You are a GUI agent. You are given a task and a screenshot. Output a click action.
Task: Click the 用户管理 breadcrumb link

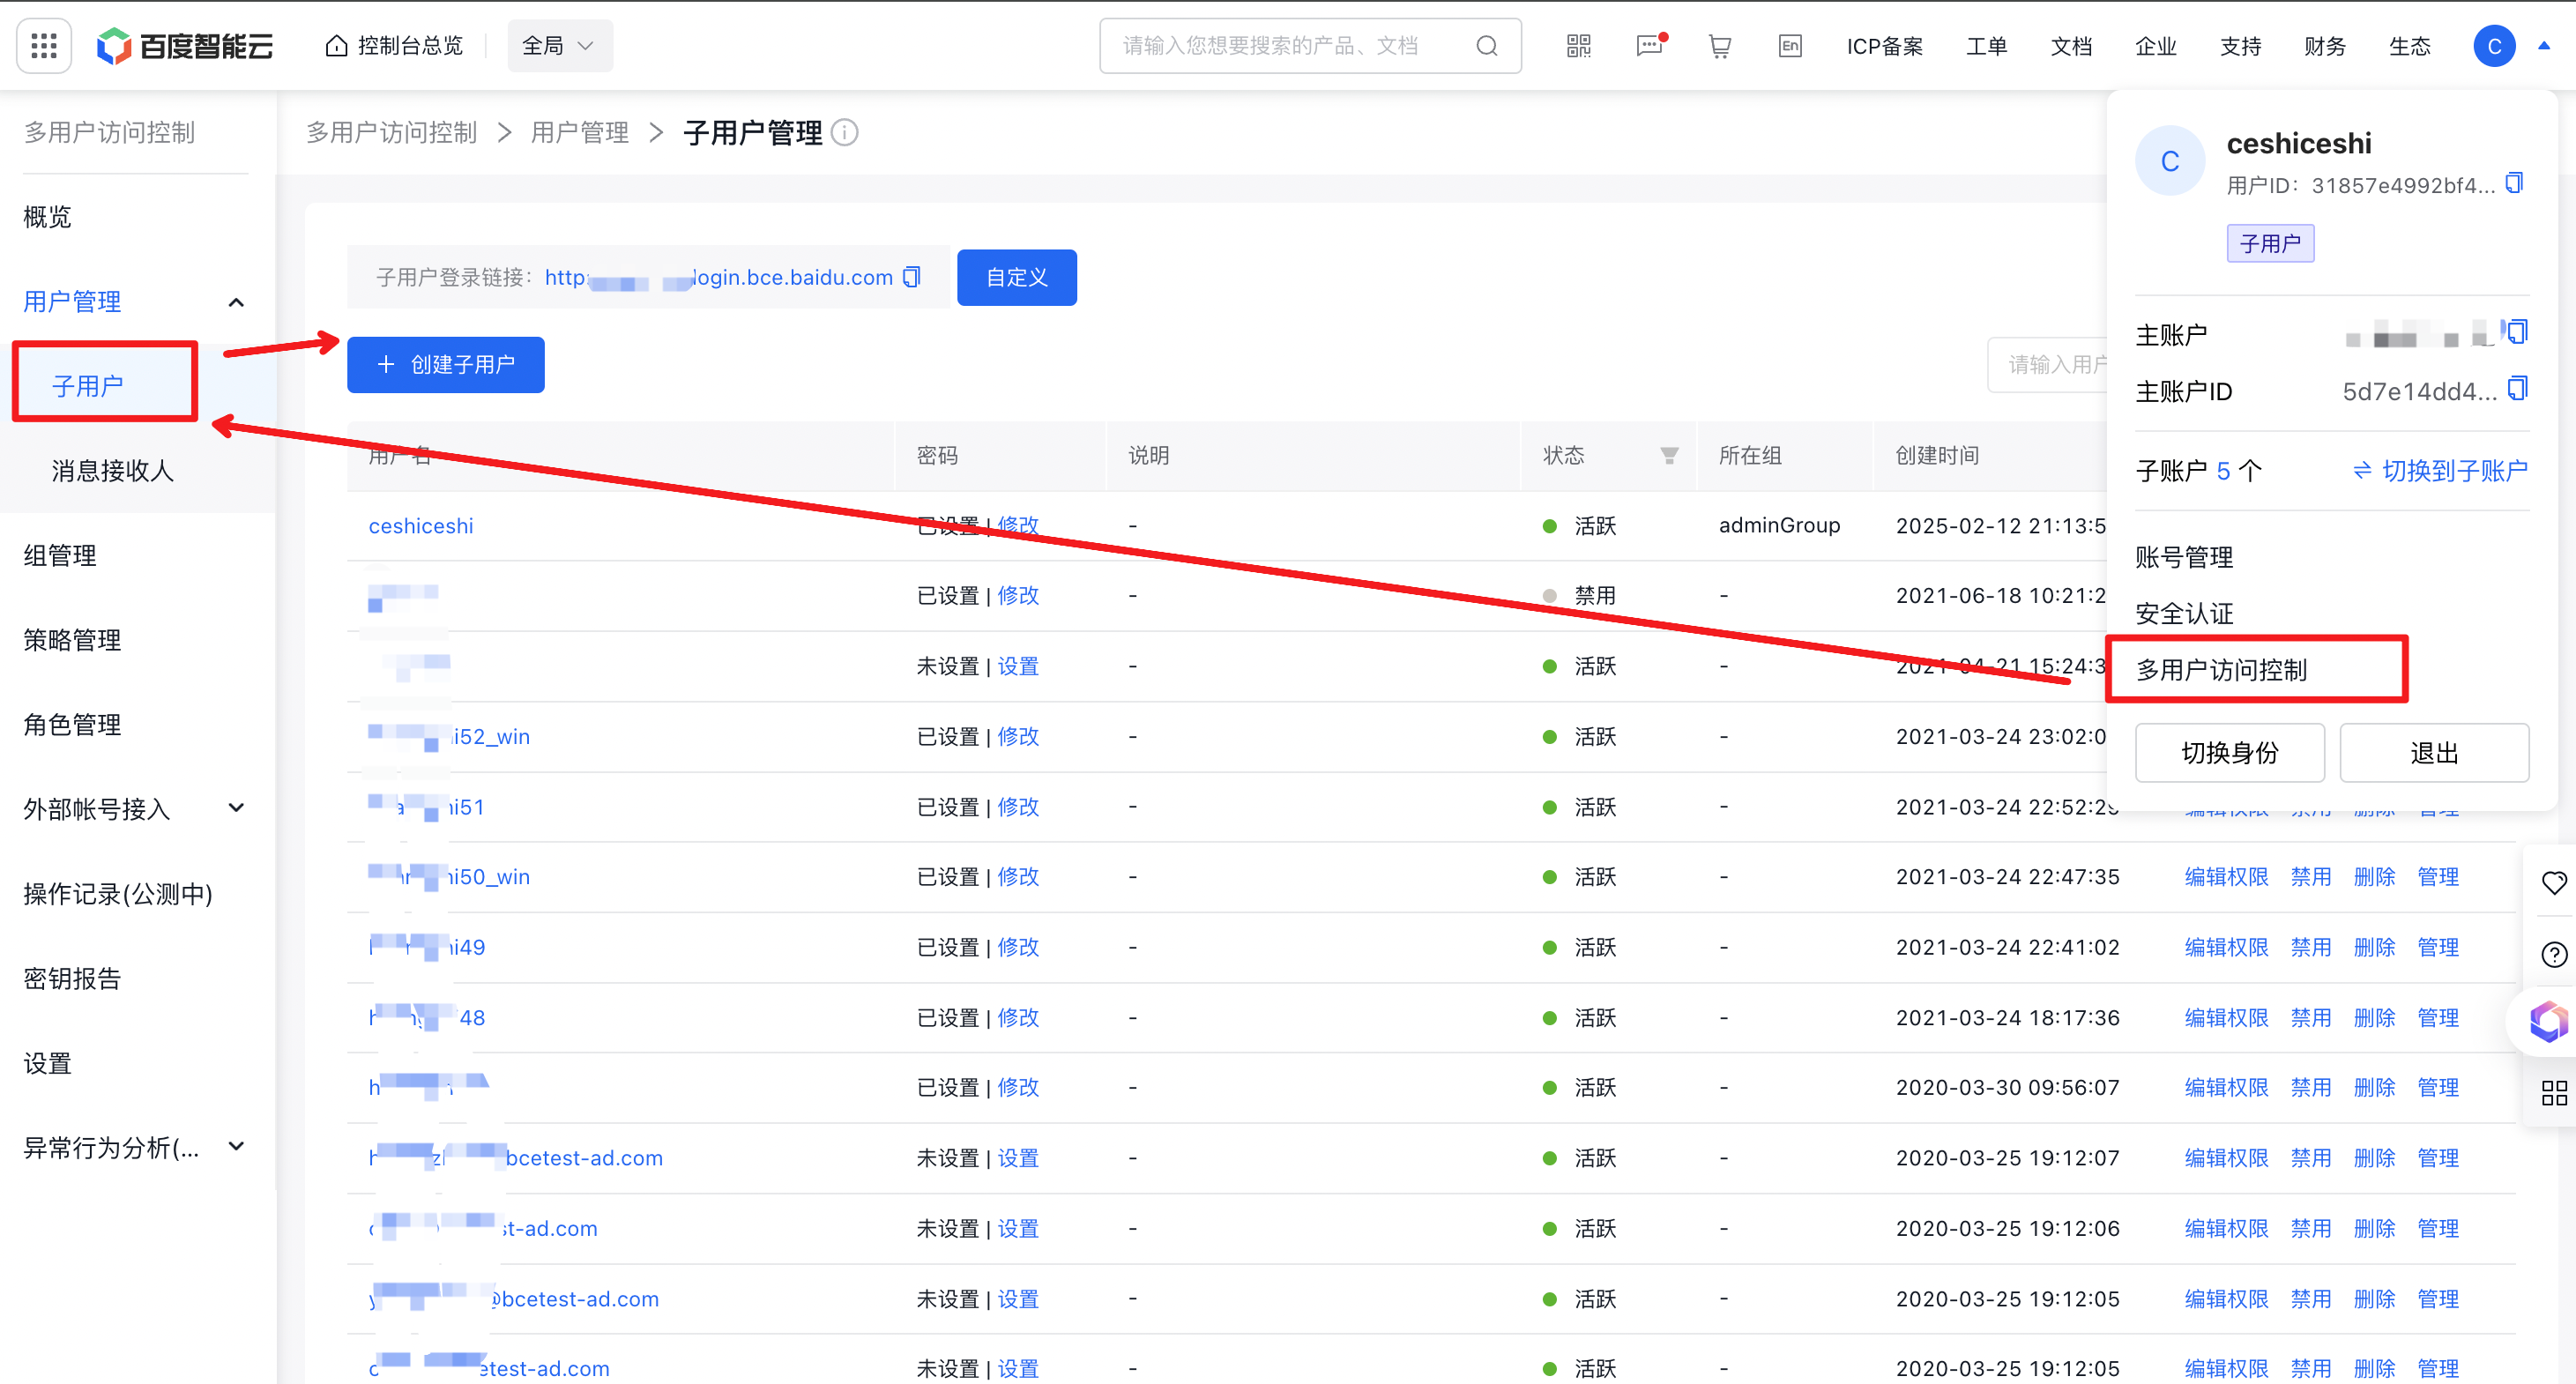(580, 133)
